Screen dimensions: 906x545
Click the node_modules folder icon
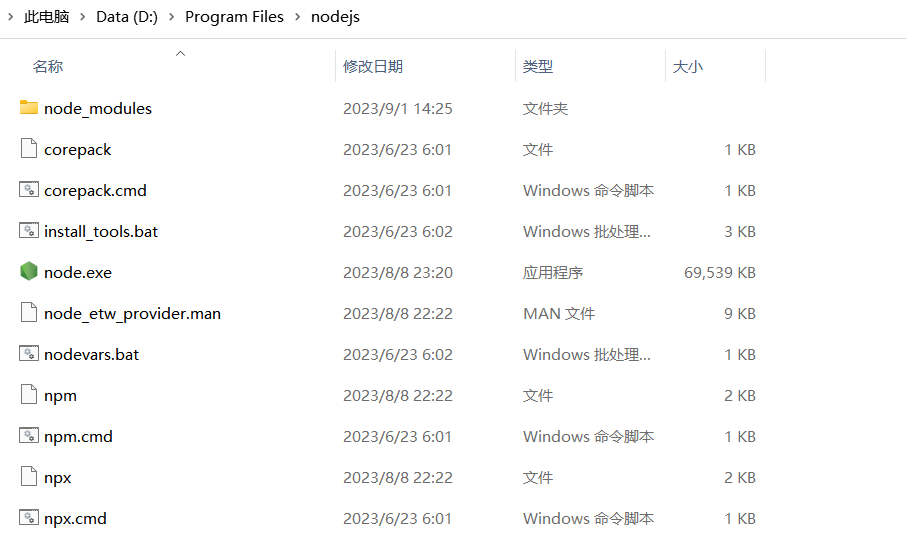coord(29,107)
